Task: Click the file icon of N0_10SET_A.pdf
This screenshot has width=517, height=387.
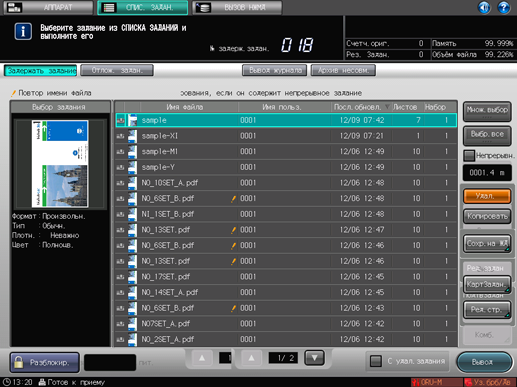Action: 133,183
